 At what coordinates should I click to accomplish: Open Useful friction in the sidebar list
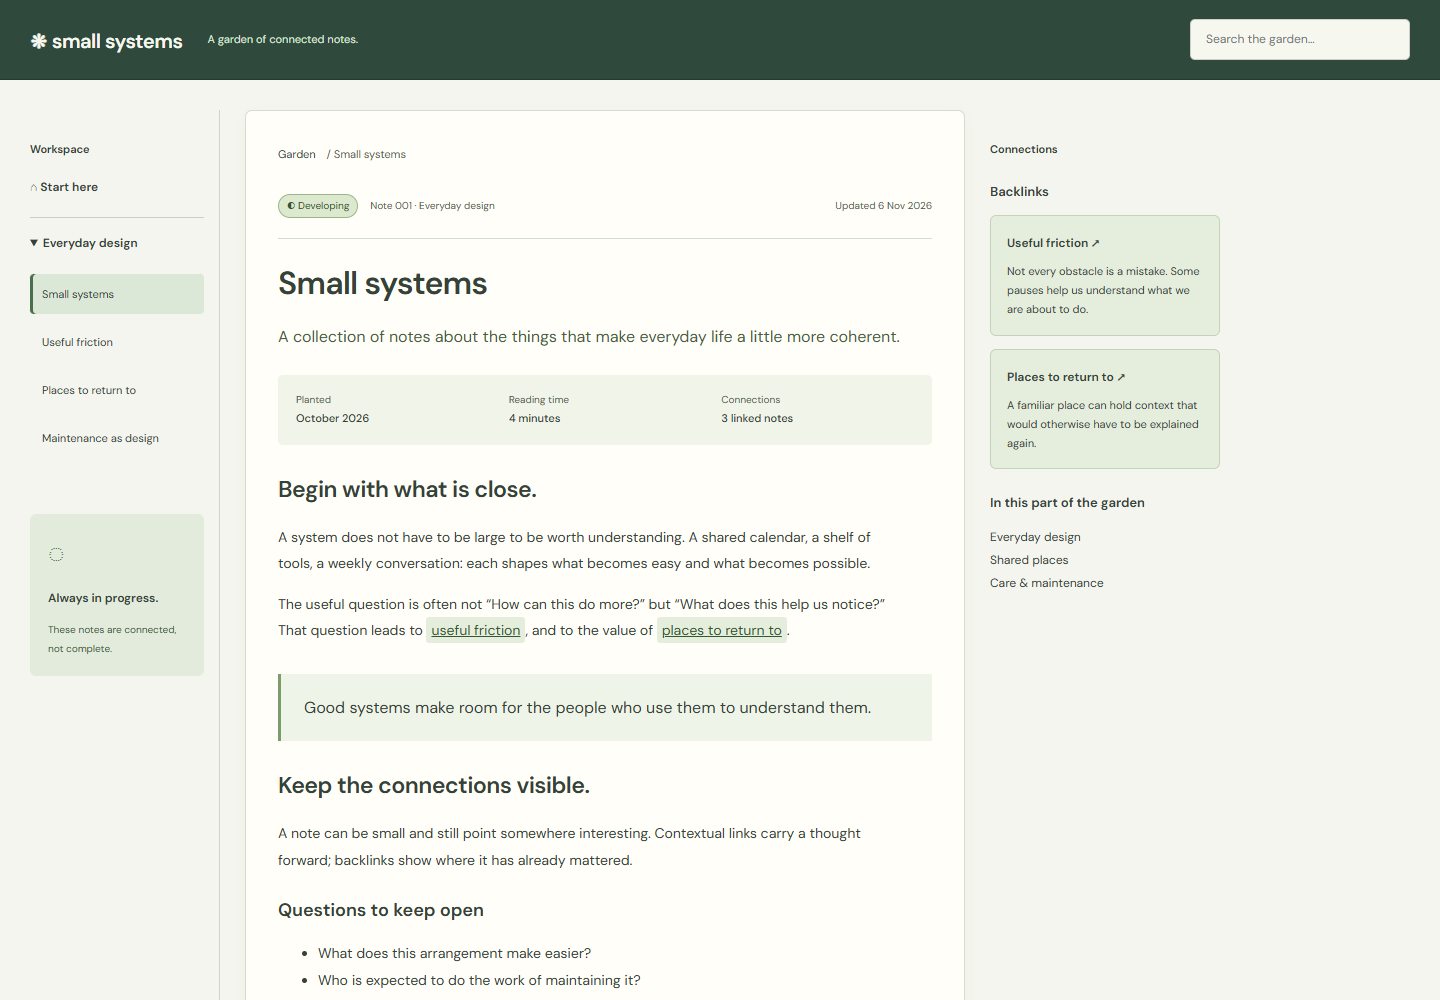coord(117,342)
